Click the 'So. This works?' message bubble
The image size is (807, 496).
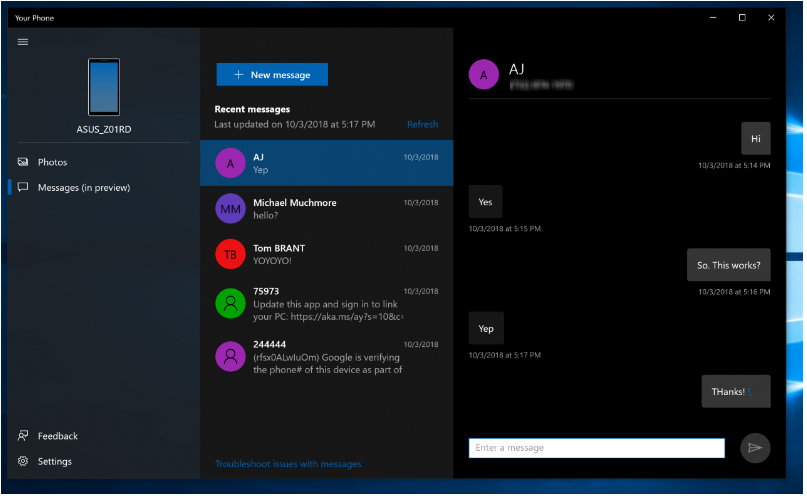[x=729, y=265]
